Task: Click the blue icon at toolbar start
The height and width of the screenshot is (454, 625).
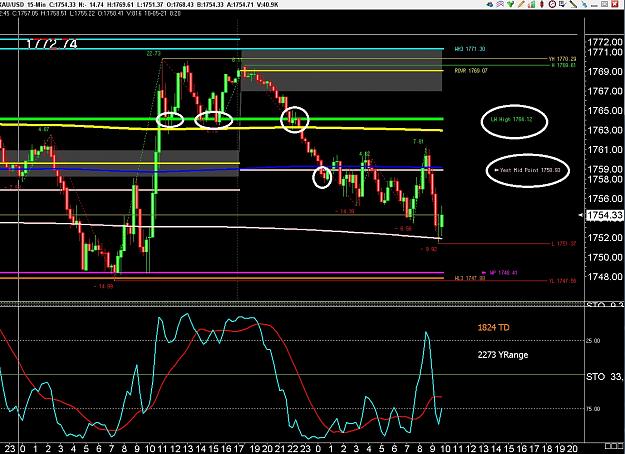Action: 490,4
